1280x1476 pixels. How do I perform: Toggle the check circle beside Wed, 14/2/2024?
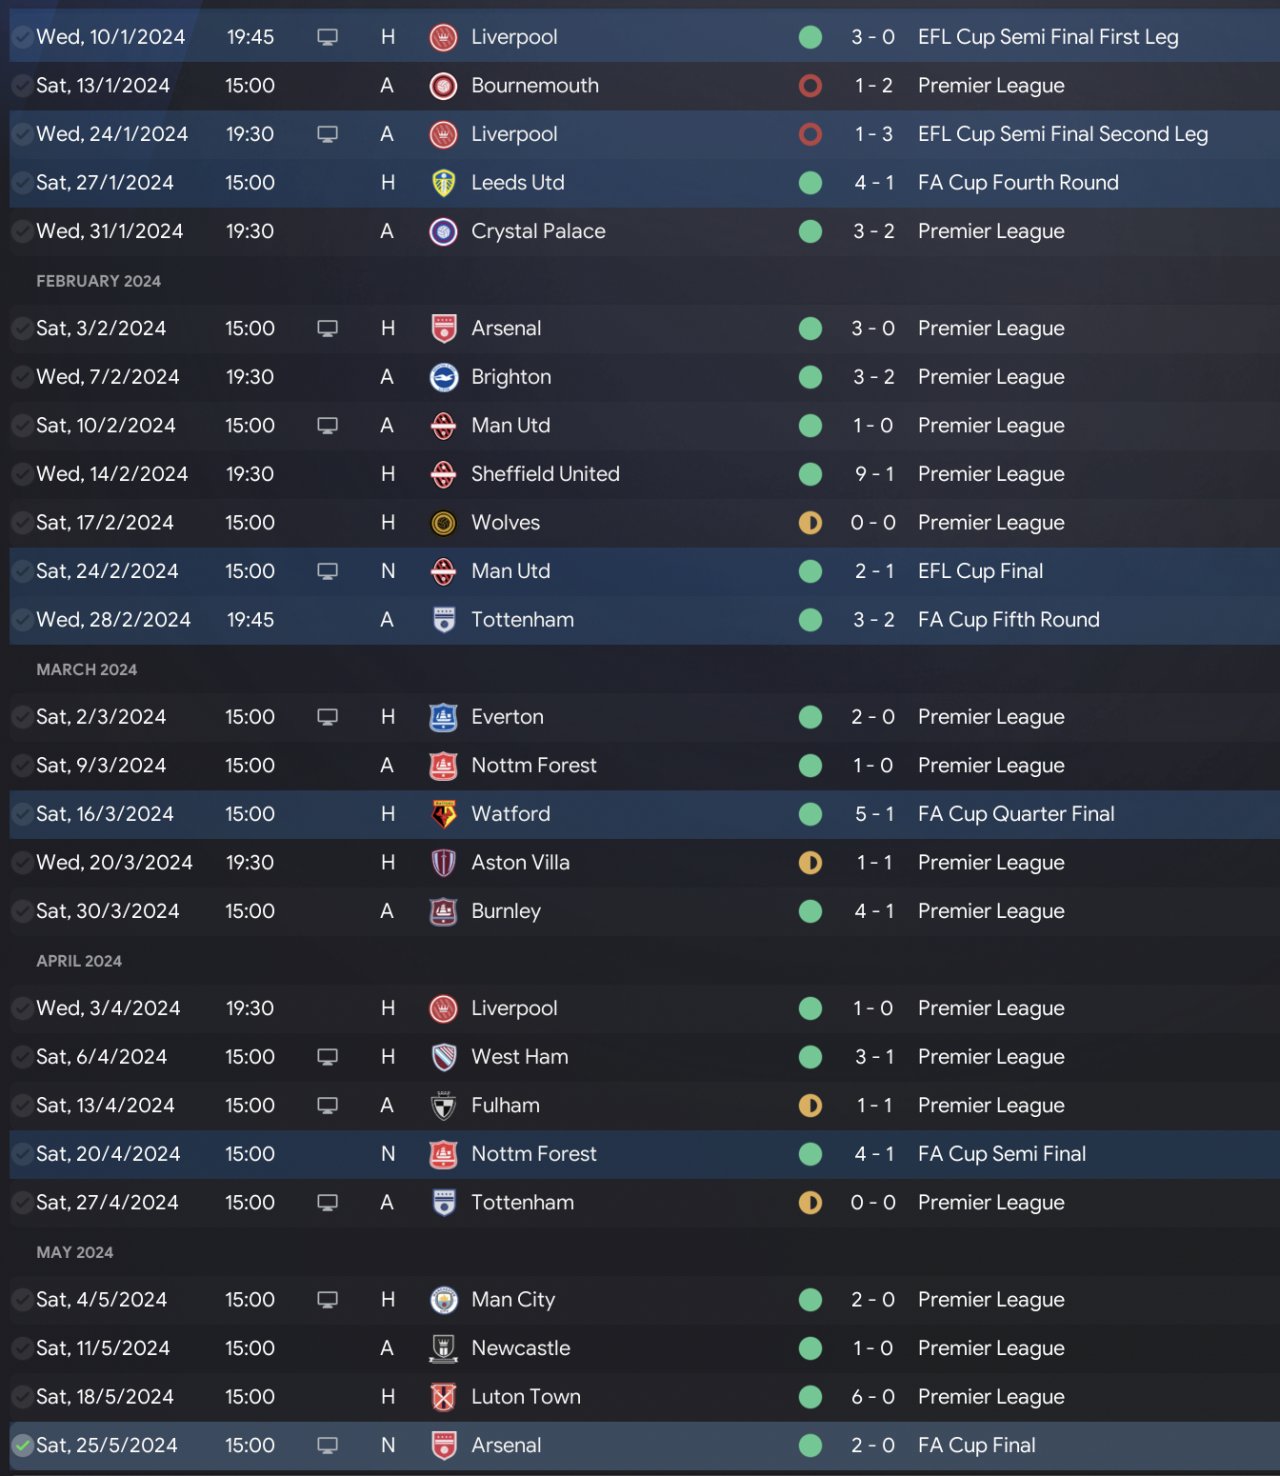(22, 474)
